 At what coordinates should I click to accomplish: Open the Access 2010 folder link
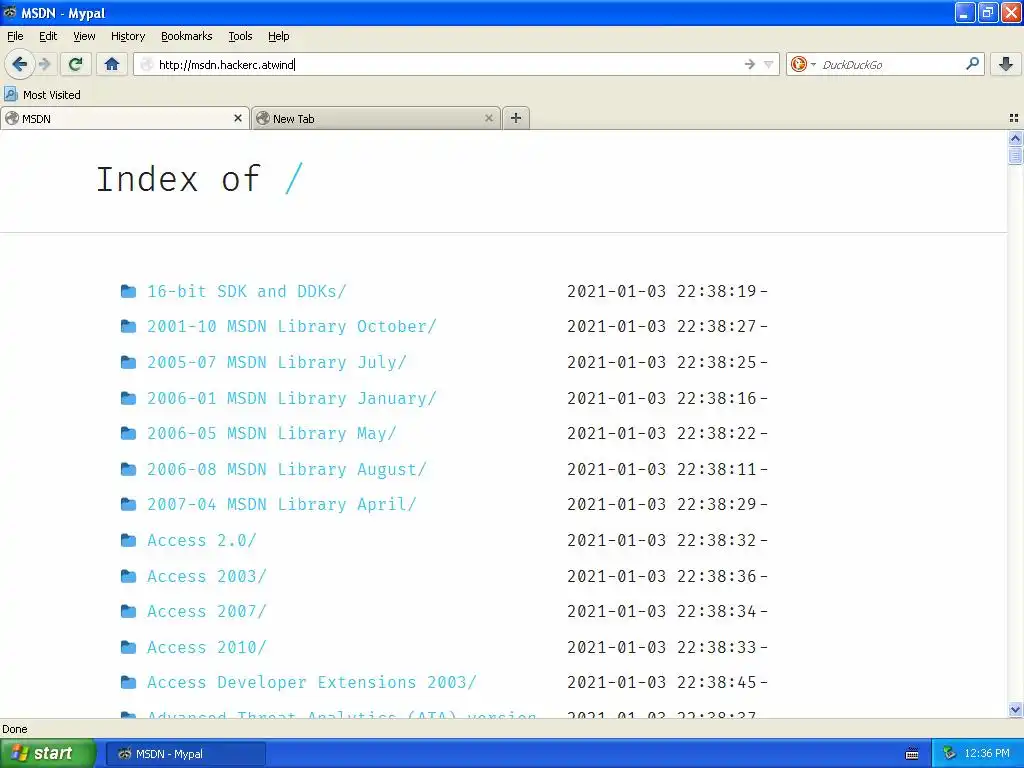tap(206, 648)
